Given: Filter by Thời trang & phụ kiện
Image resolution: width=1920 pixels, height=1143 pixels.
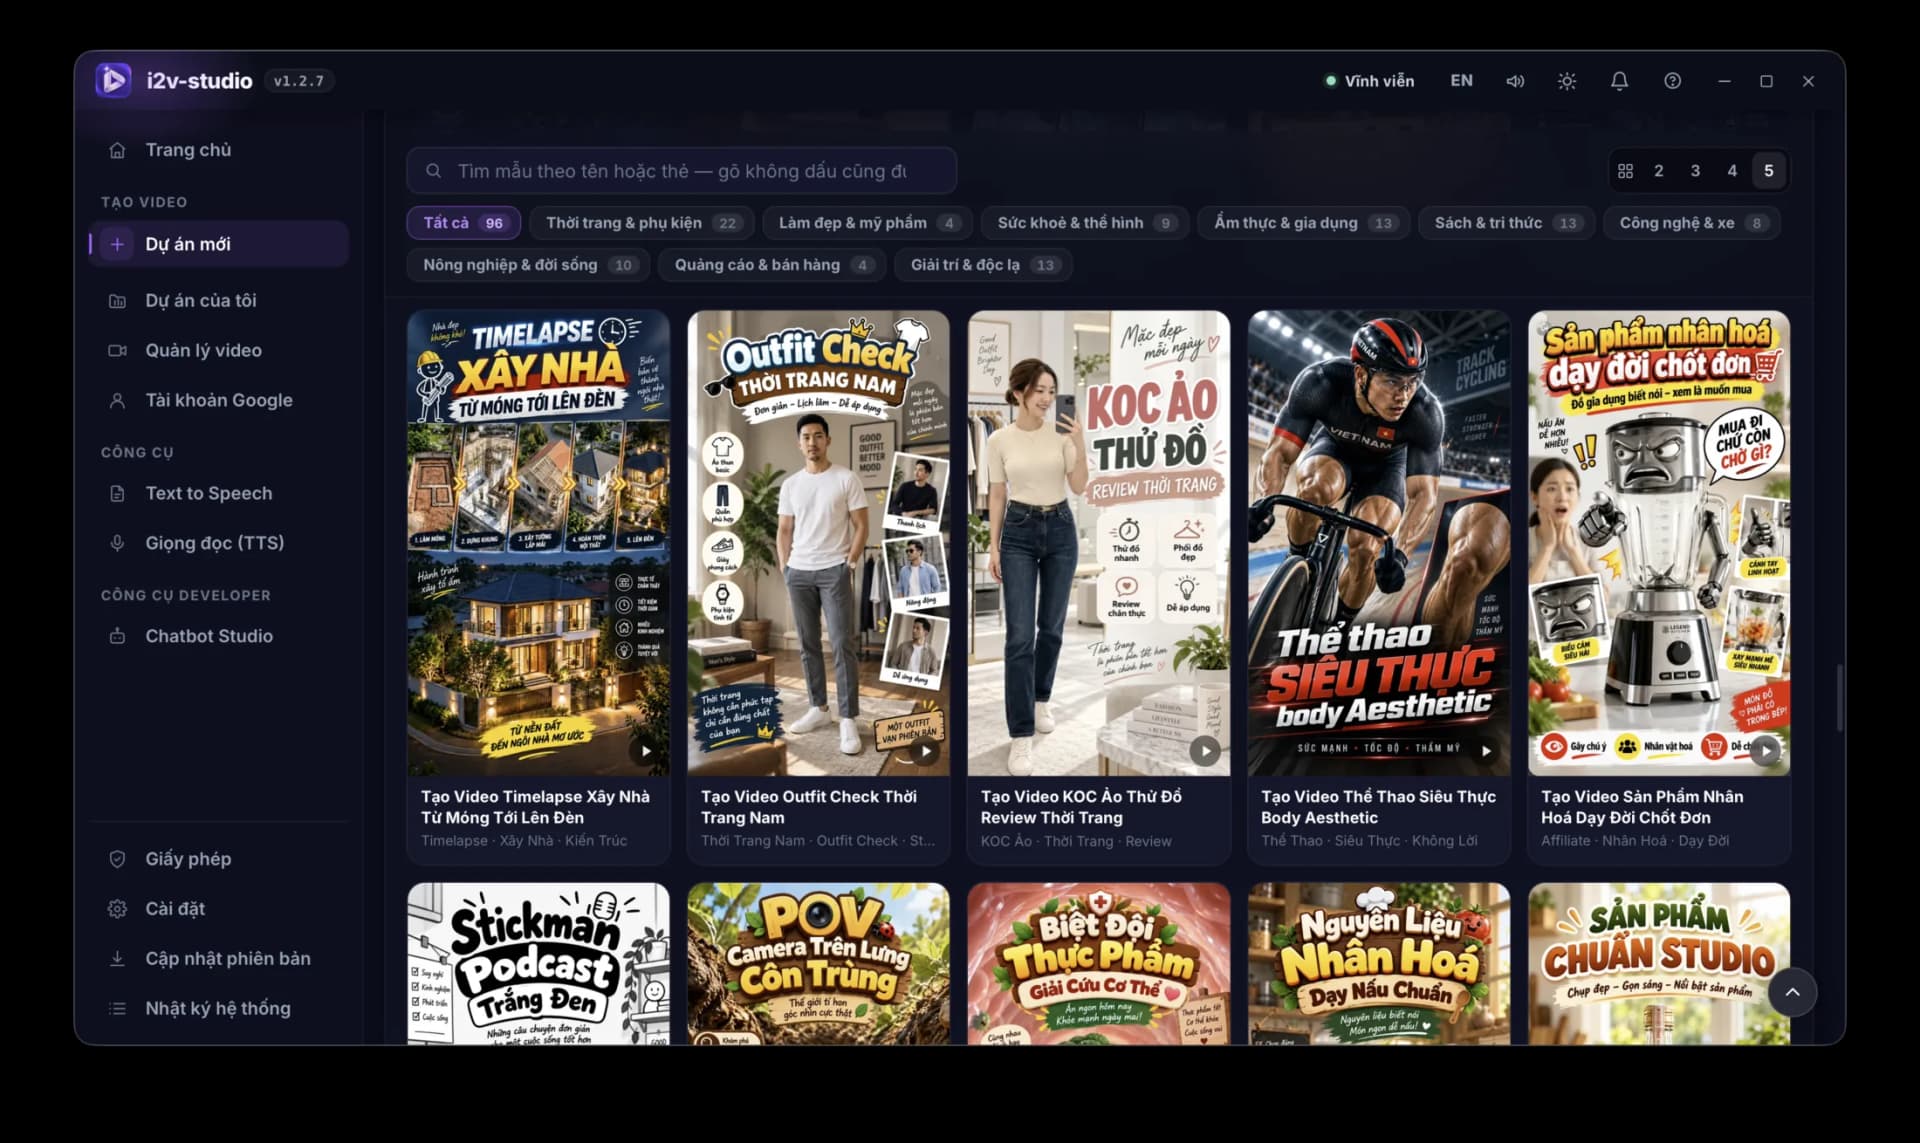Looking at the screenshot, I should [642, 223].
